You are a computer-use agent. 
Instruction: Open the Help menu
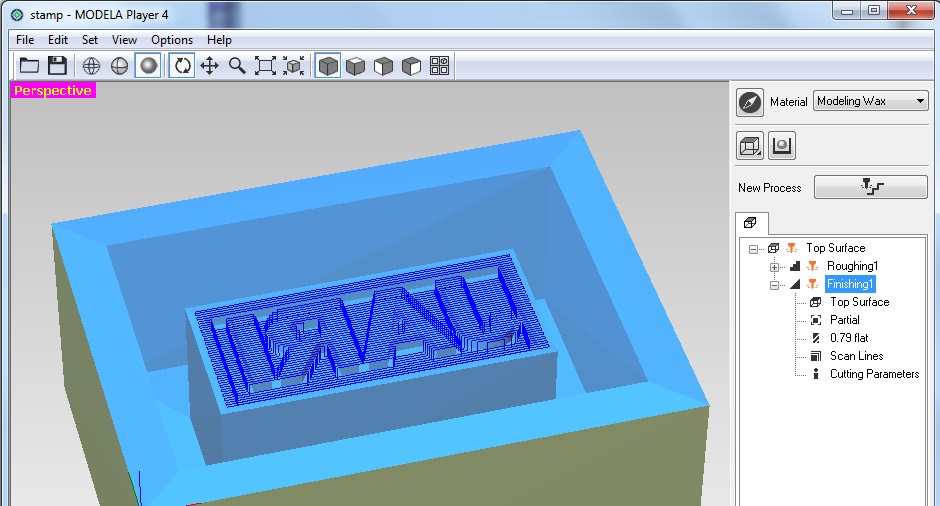tap(219, 40)
